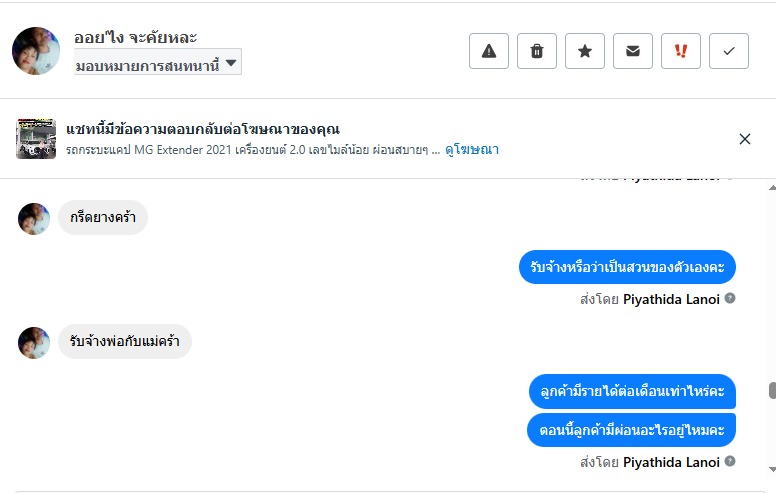Dismiss the ad reply notification banner
Image resolution: width=776 pixels, height=493 pixels.
pyautogui.click(x=745, y=139)
